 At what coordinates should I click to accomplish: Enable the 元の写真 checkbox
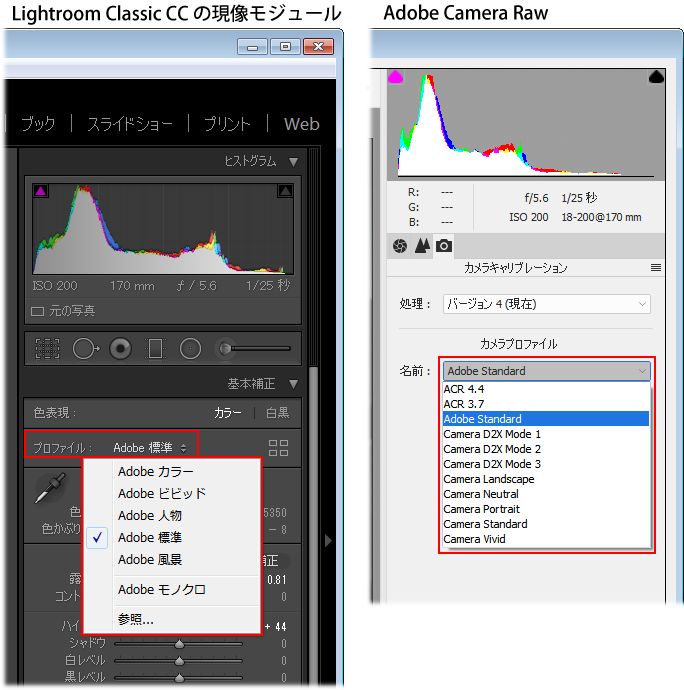(x=37, y=312)
